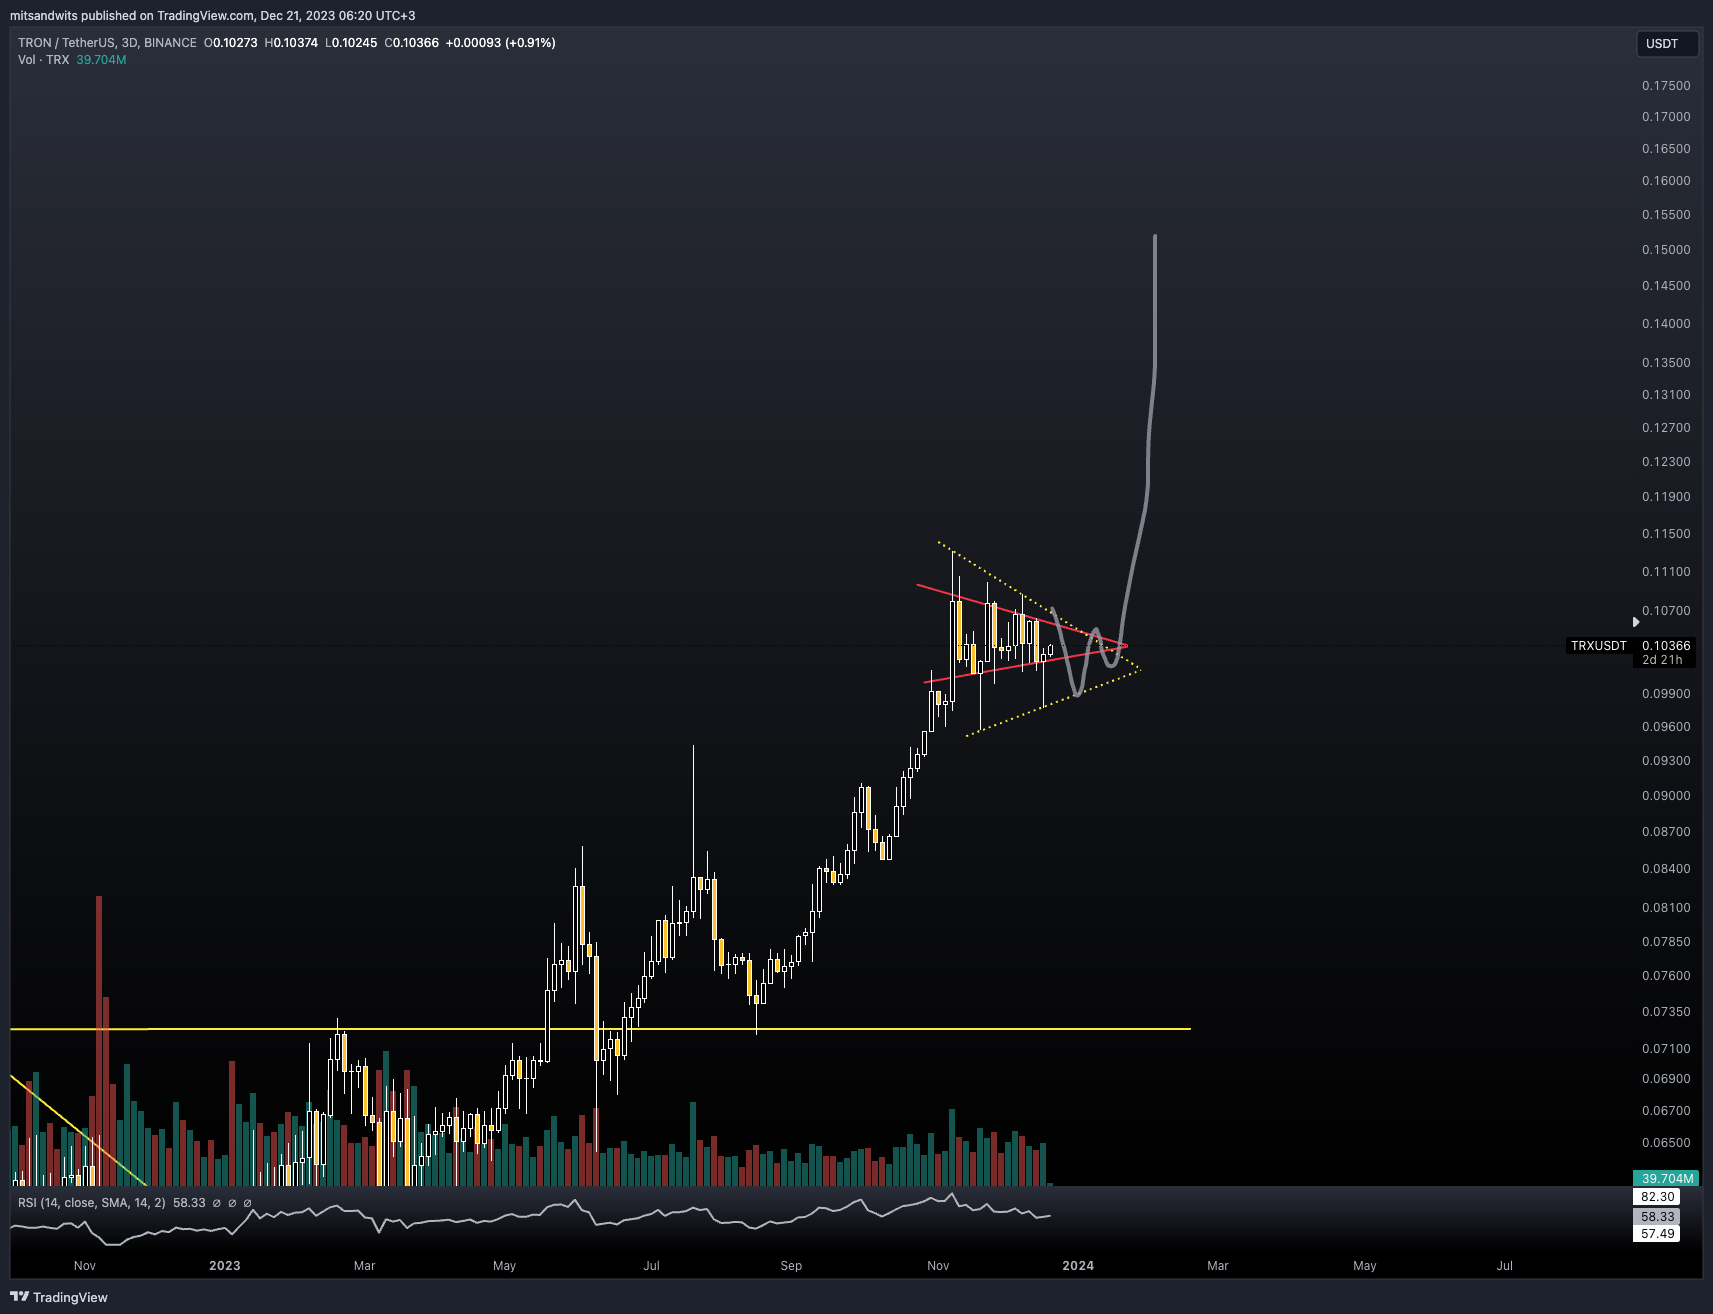1713x1314 pixels.
Task: Open the USDT currency selector button
Action: pyautogui.click(x=1667, y=44)
